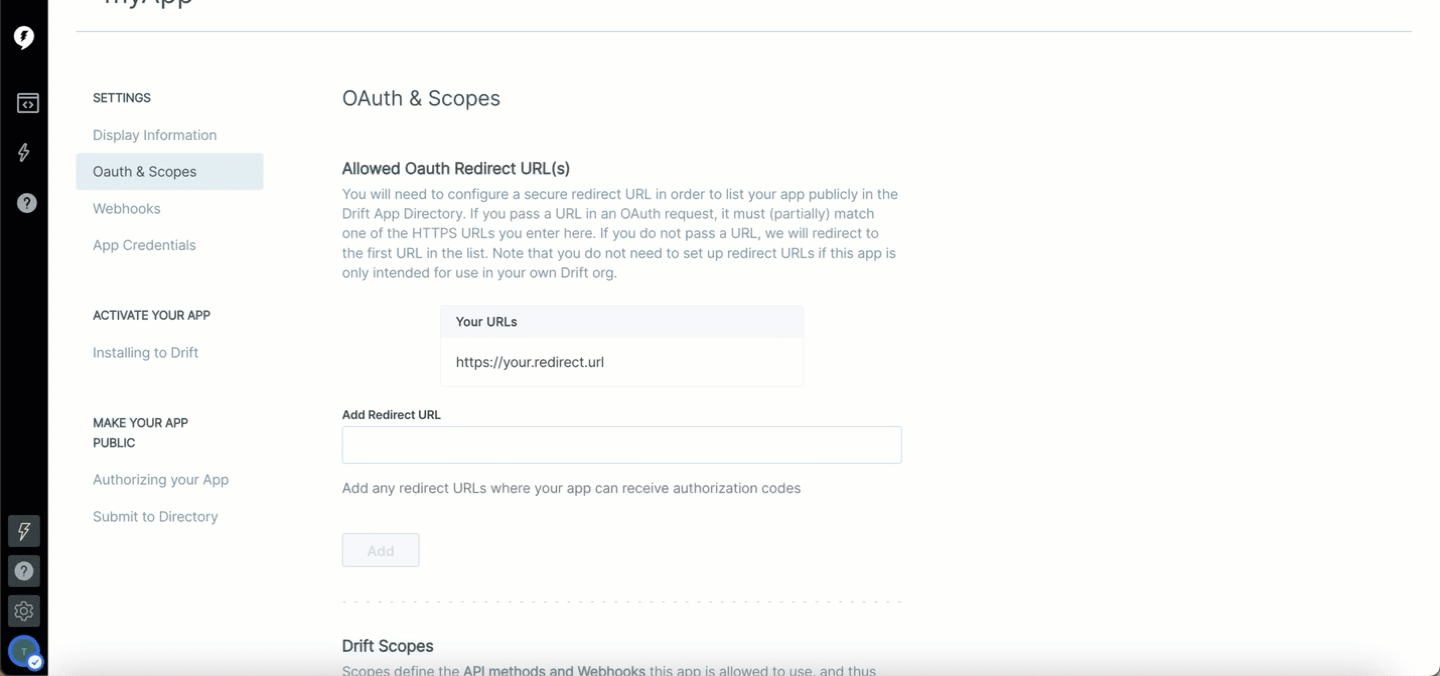
Task: Click the Add button below redirect field
Action: click(x=381, y=550)
